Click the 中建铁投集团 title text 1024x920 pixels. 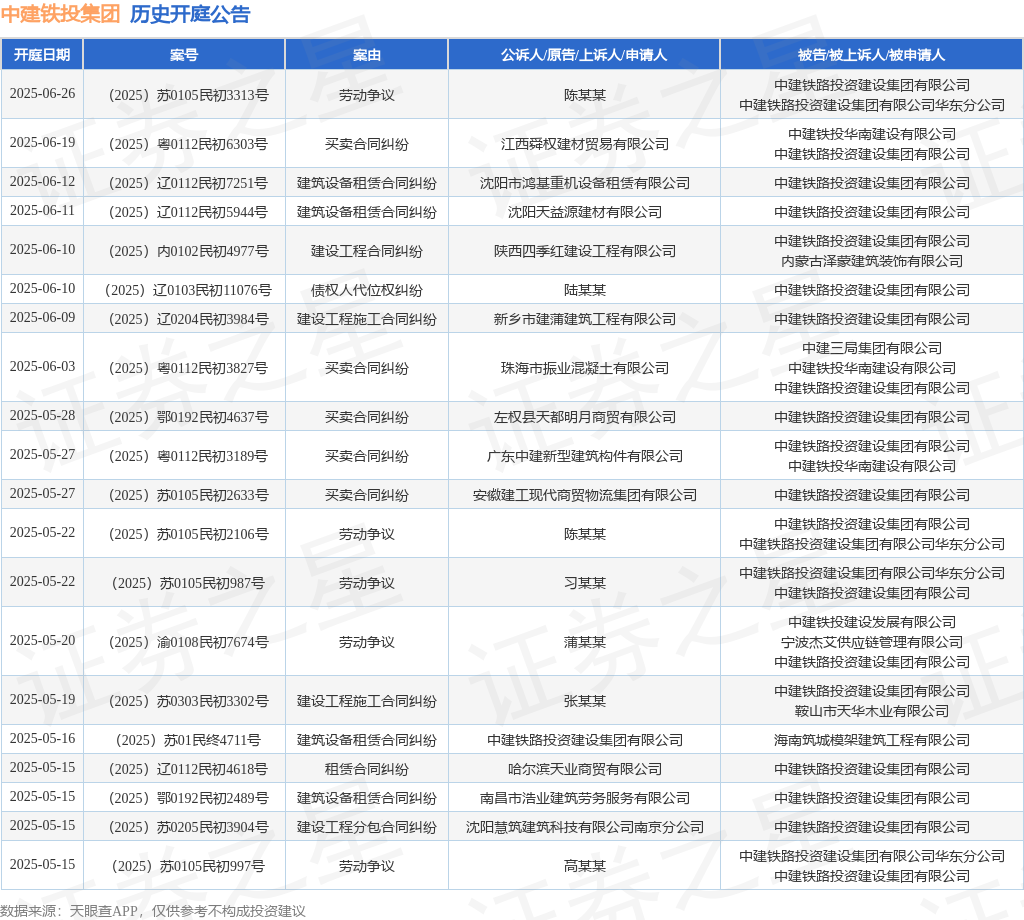[x=61, y=14]
